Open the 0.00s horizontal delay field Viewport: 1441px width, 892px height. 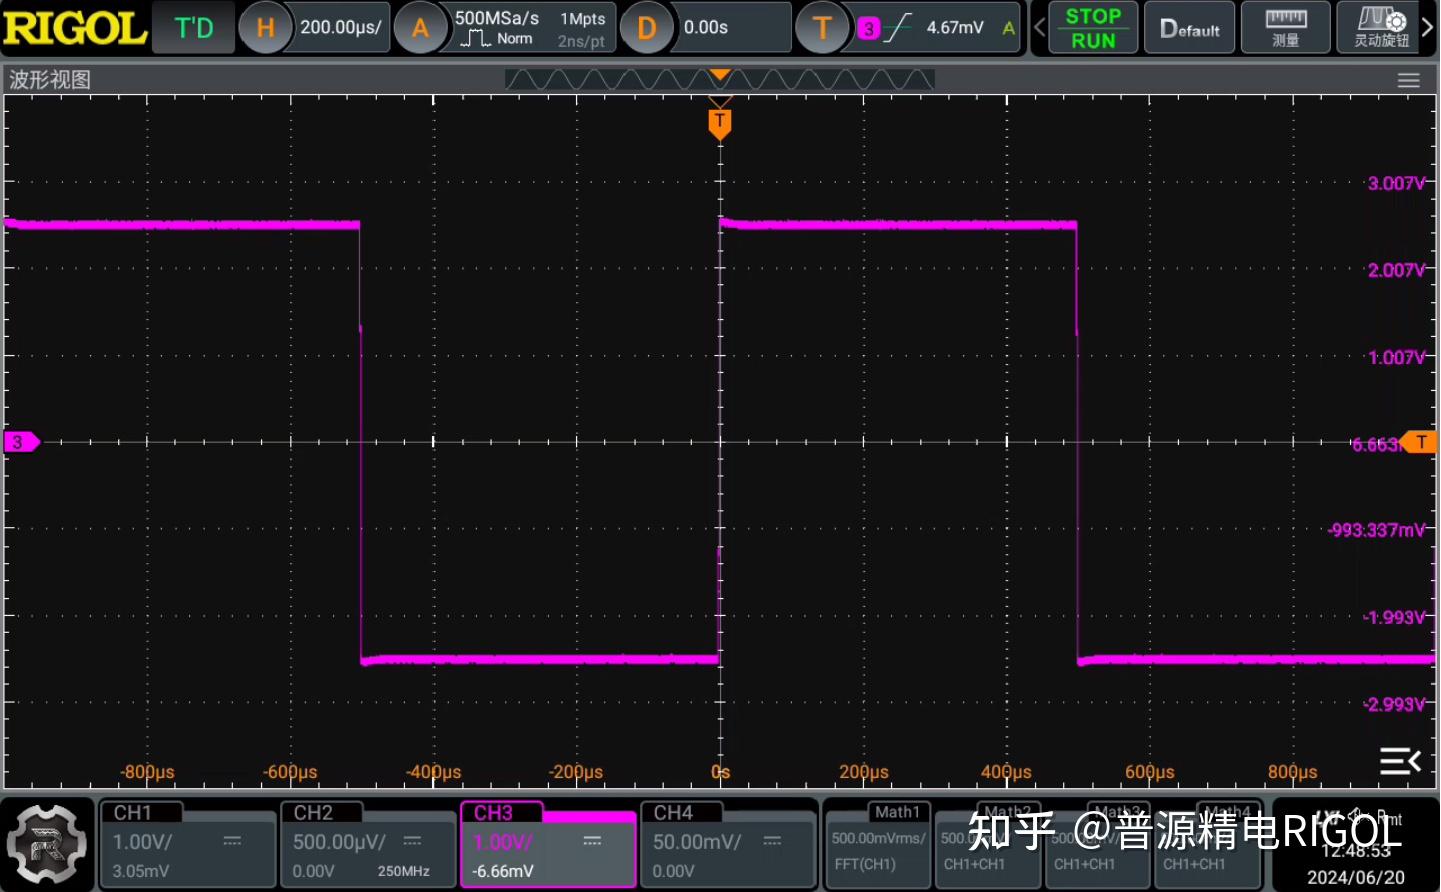(706, 28)
